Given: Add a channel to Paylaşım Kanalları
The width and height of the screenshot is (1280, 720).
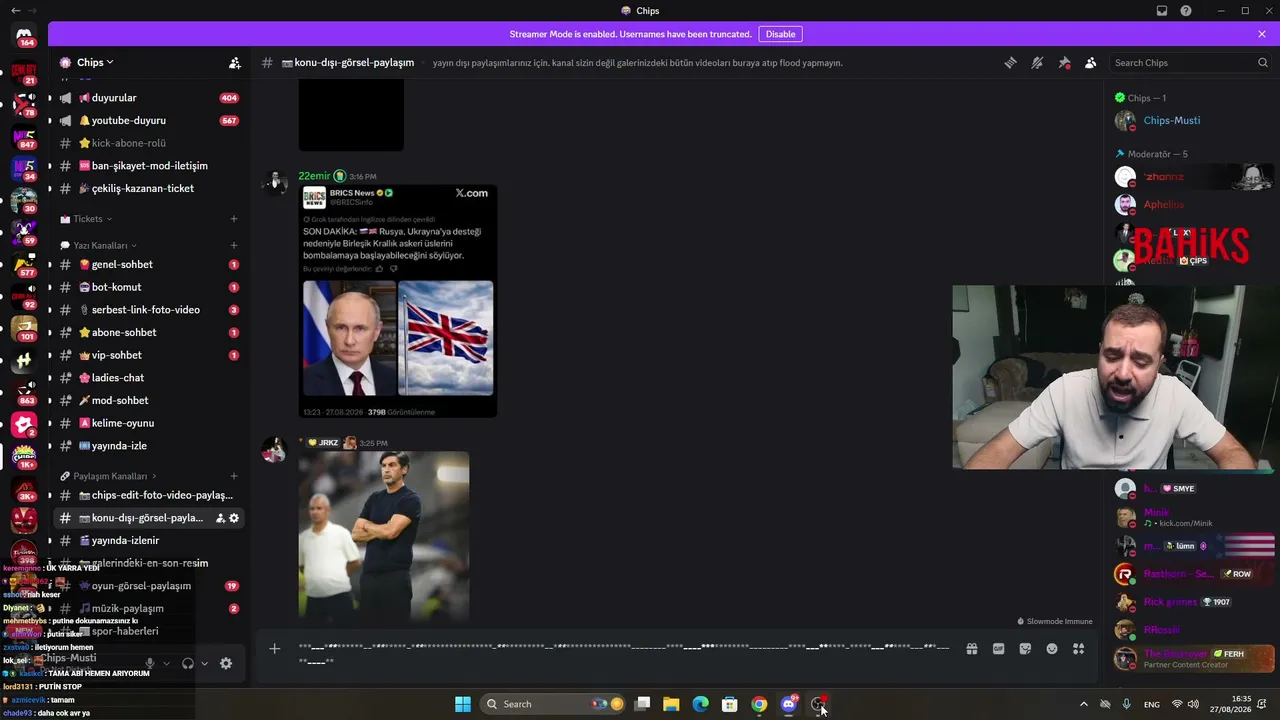Looking at the screenshot, I should coord(234,476).
